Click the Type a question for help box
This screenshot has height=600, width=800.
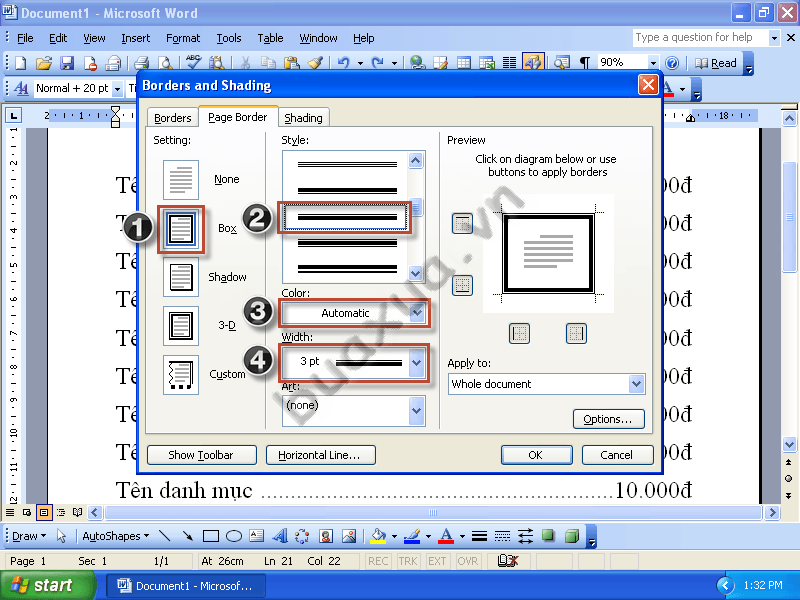pos(699,37)
